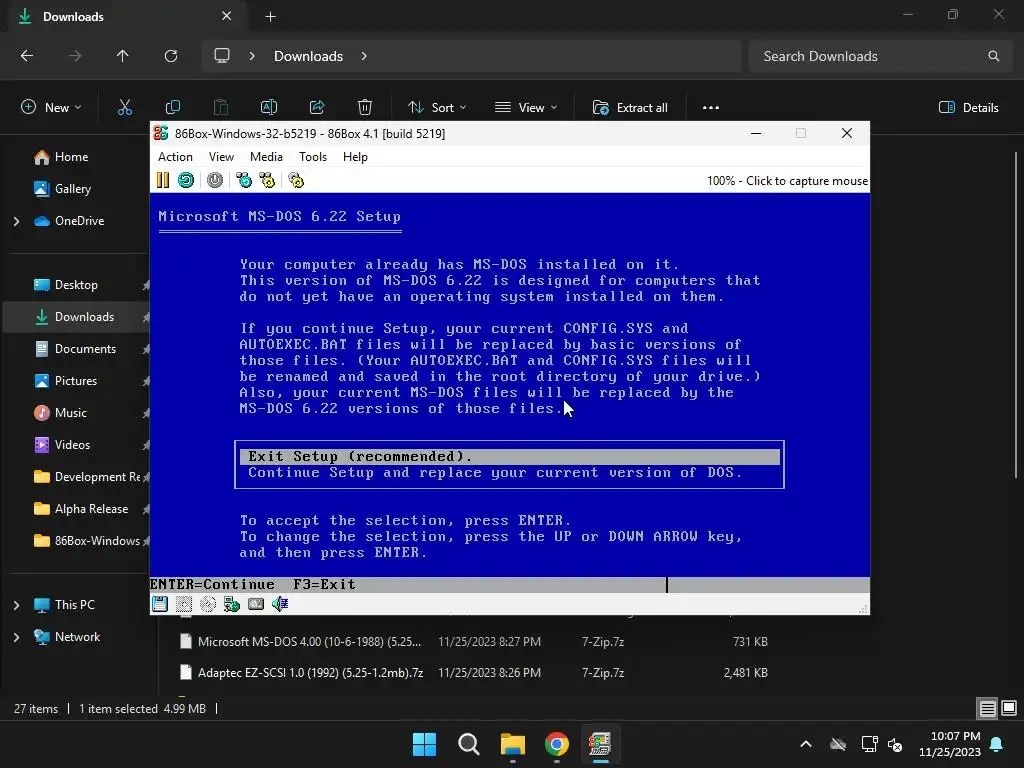Screen dimensions: 1024x768
Task: Click the hard reset icon in 86Box toolbar
Action: [x=185, y=180]
